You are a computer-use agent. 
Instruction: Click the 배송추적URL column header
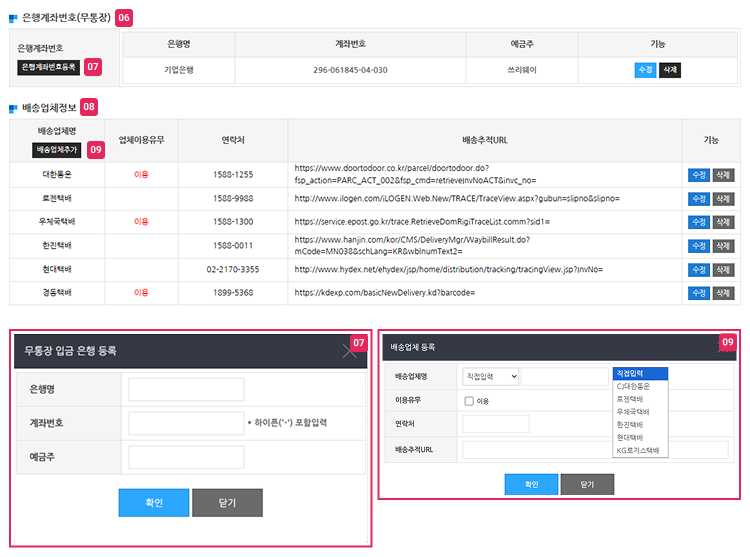(x=485, y=140)
